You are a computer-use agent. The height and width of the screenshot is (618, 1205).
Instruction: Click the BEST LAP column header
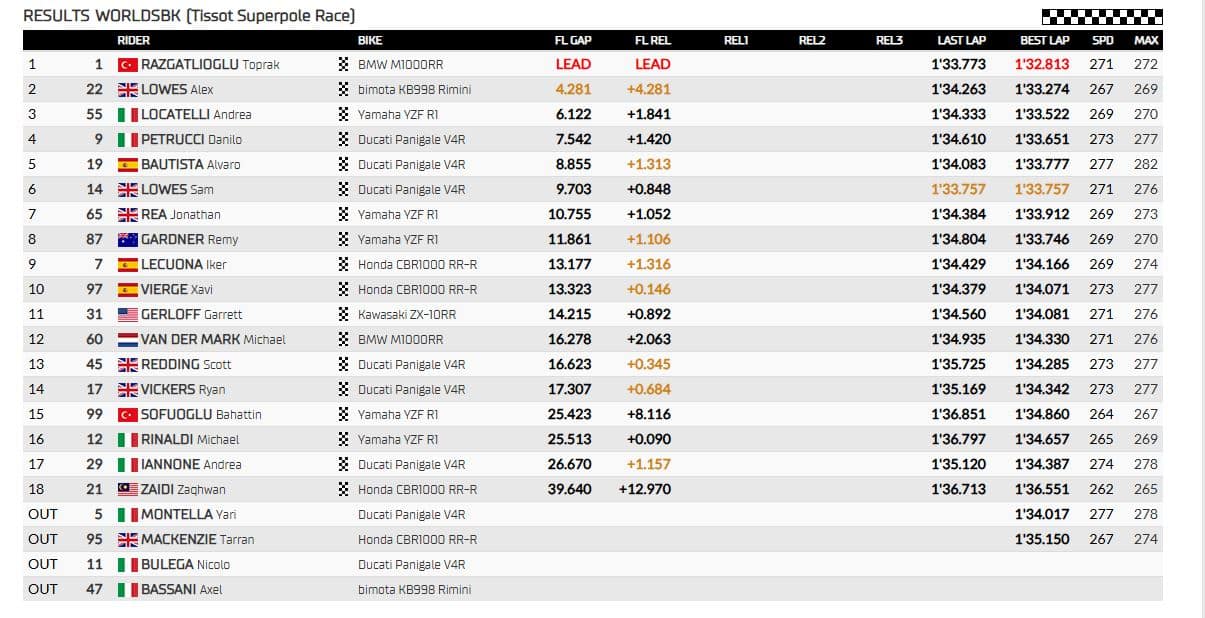coord(1045,40)
